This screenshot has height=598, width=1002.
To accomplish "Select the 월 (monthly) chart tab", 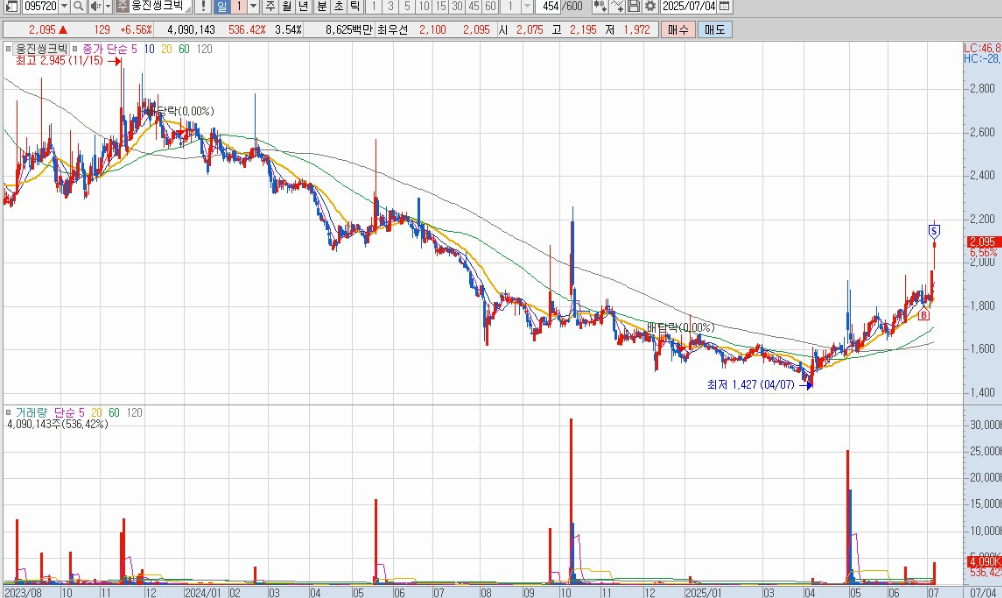I will coord(287,7).
